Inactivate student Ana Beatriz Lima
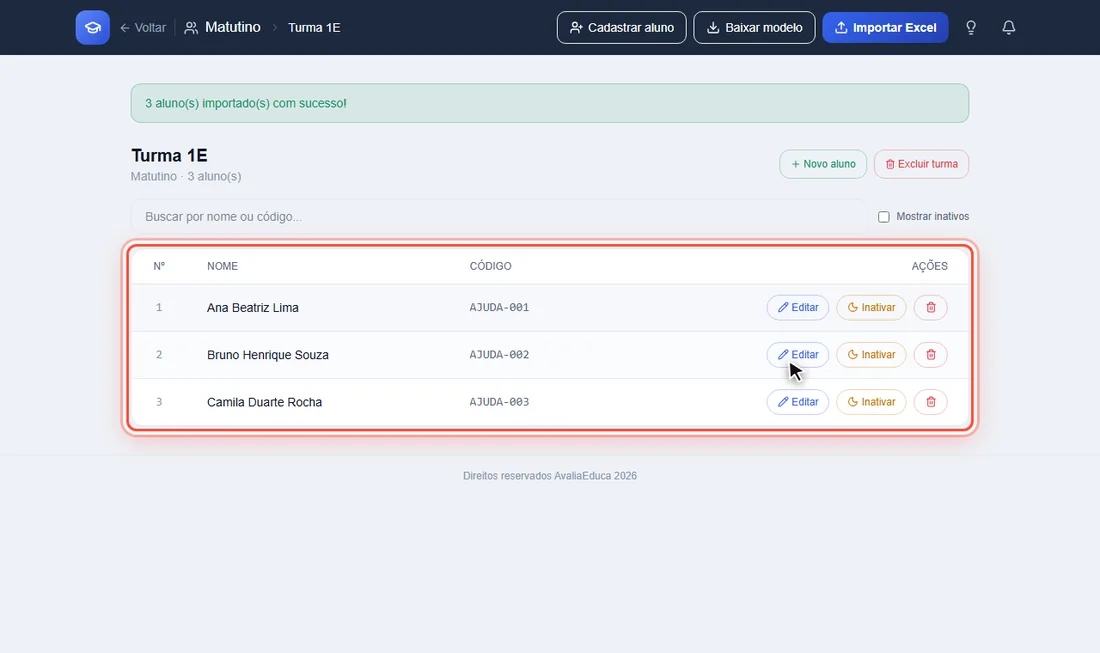 point(871,307)
